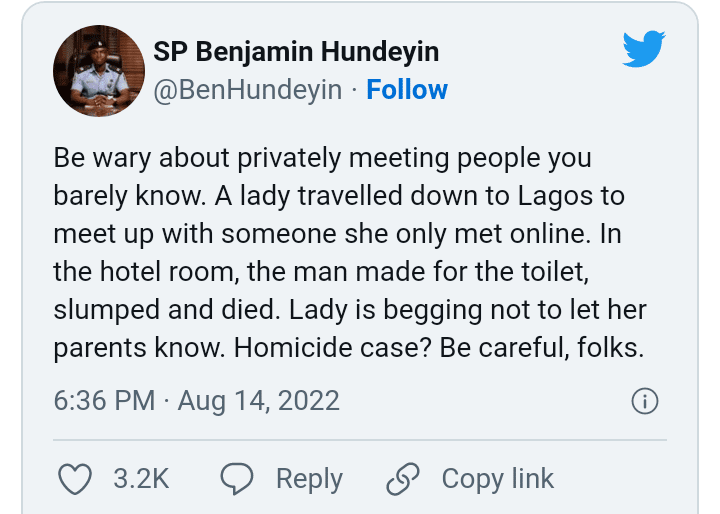Image resolution: width=720 pixels, height=514 pixels.
Task: Click the circled info icon
Action: point(646,402)
